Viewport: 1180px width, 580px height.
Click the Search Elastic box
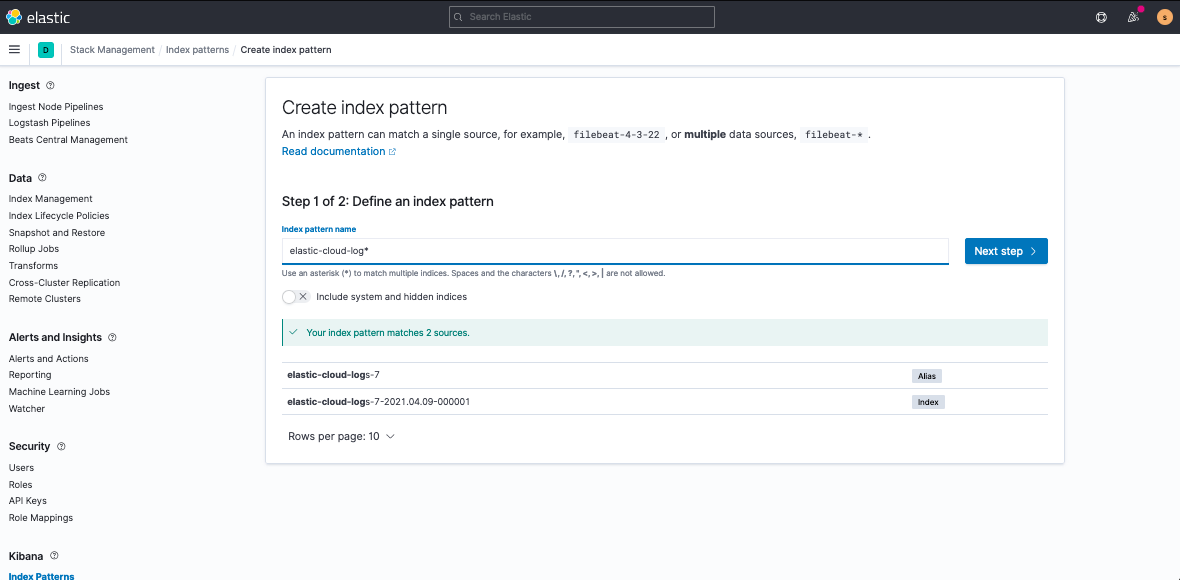(x=582, y=17)
